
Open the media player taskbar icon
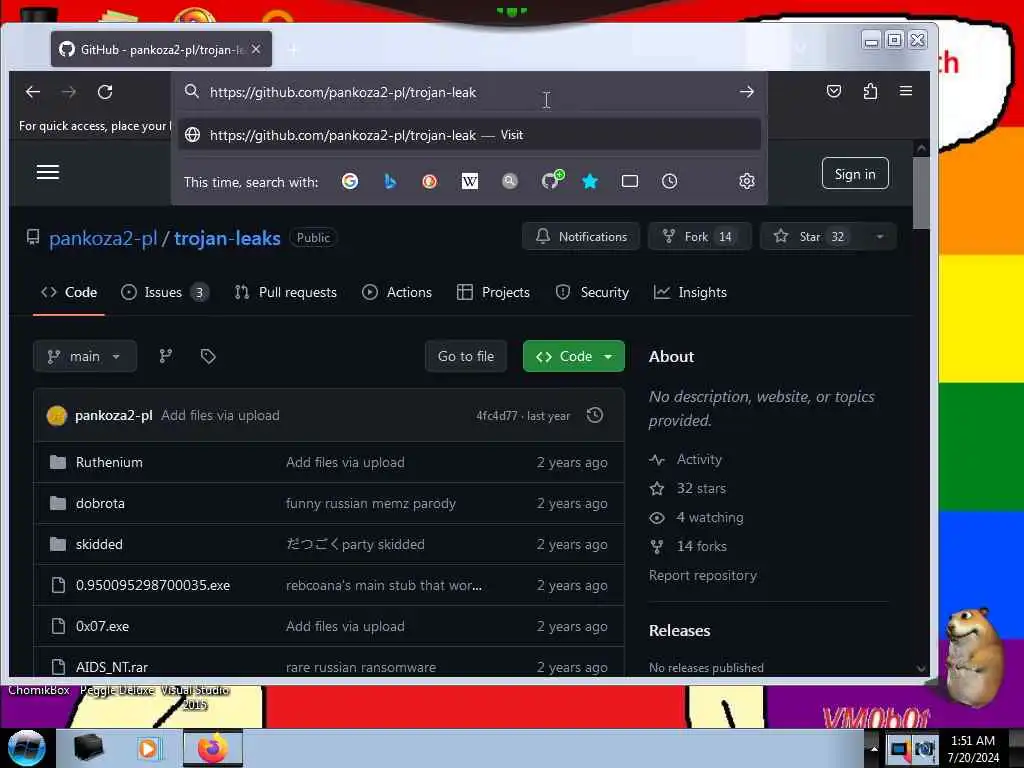[149, 748]
